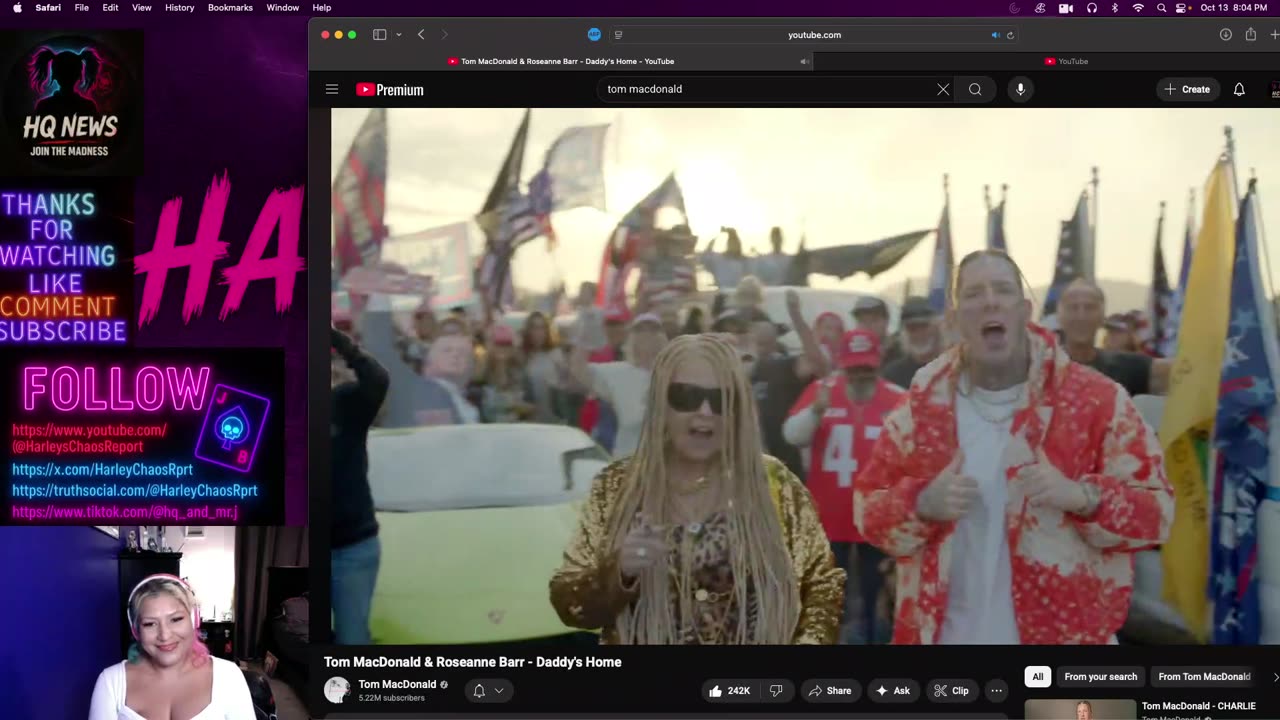Open Bluetooth menu bar icon
The height and width of the screenshot is (720, 1280).
pos(1115,8)
